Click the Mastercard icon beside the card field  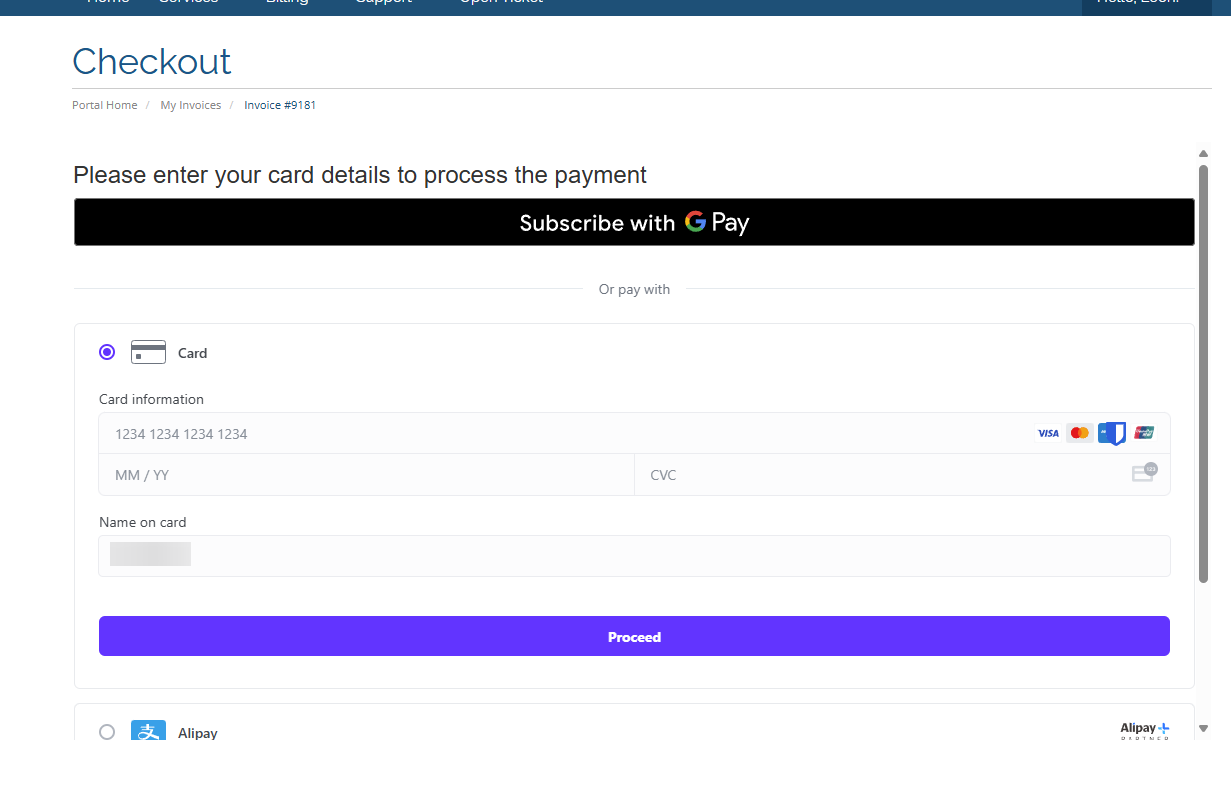(x=1079, y=432)
